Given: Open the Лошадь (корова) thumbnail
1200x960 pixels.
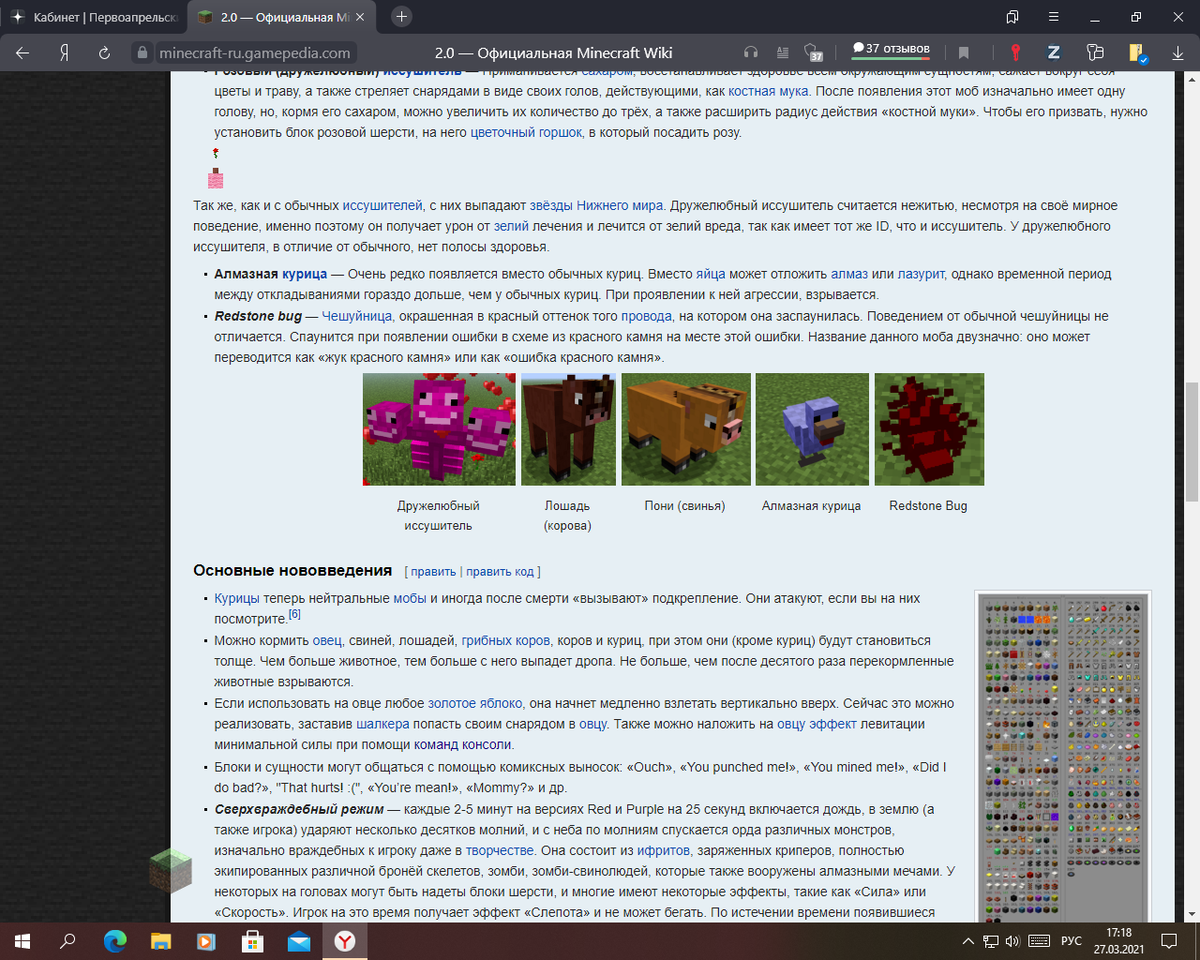Looking at the screenshot, I should click(x=568, y=429).
